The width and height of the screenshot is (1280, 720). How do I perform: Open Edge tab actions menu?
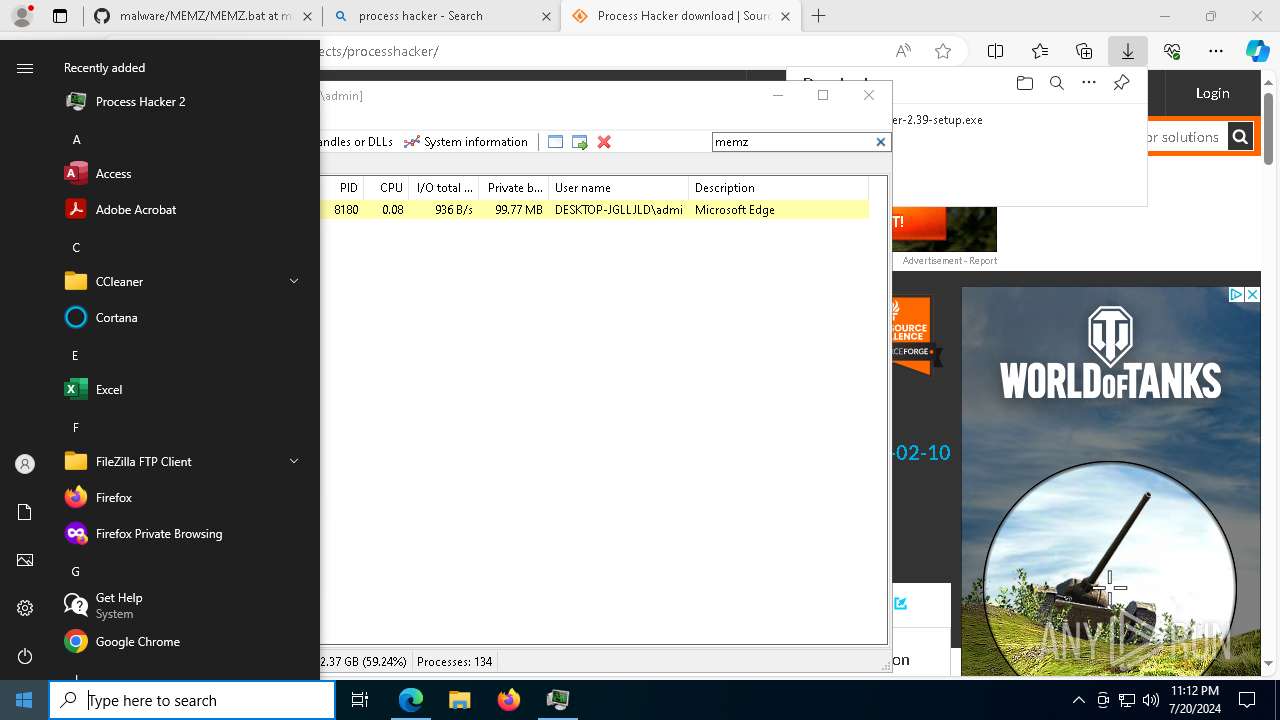(60, 16)
